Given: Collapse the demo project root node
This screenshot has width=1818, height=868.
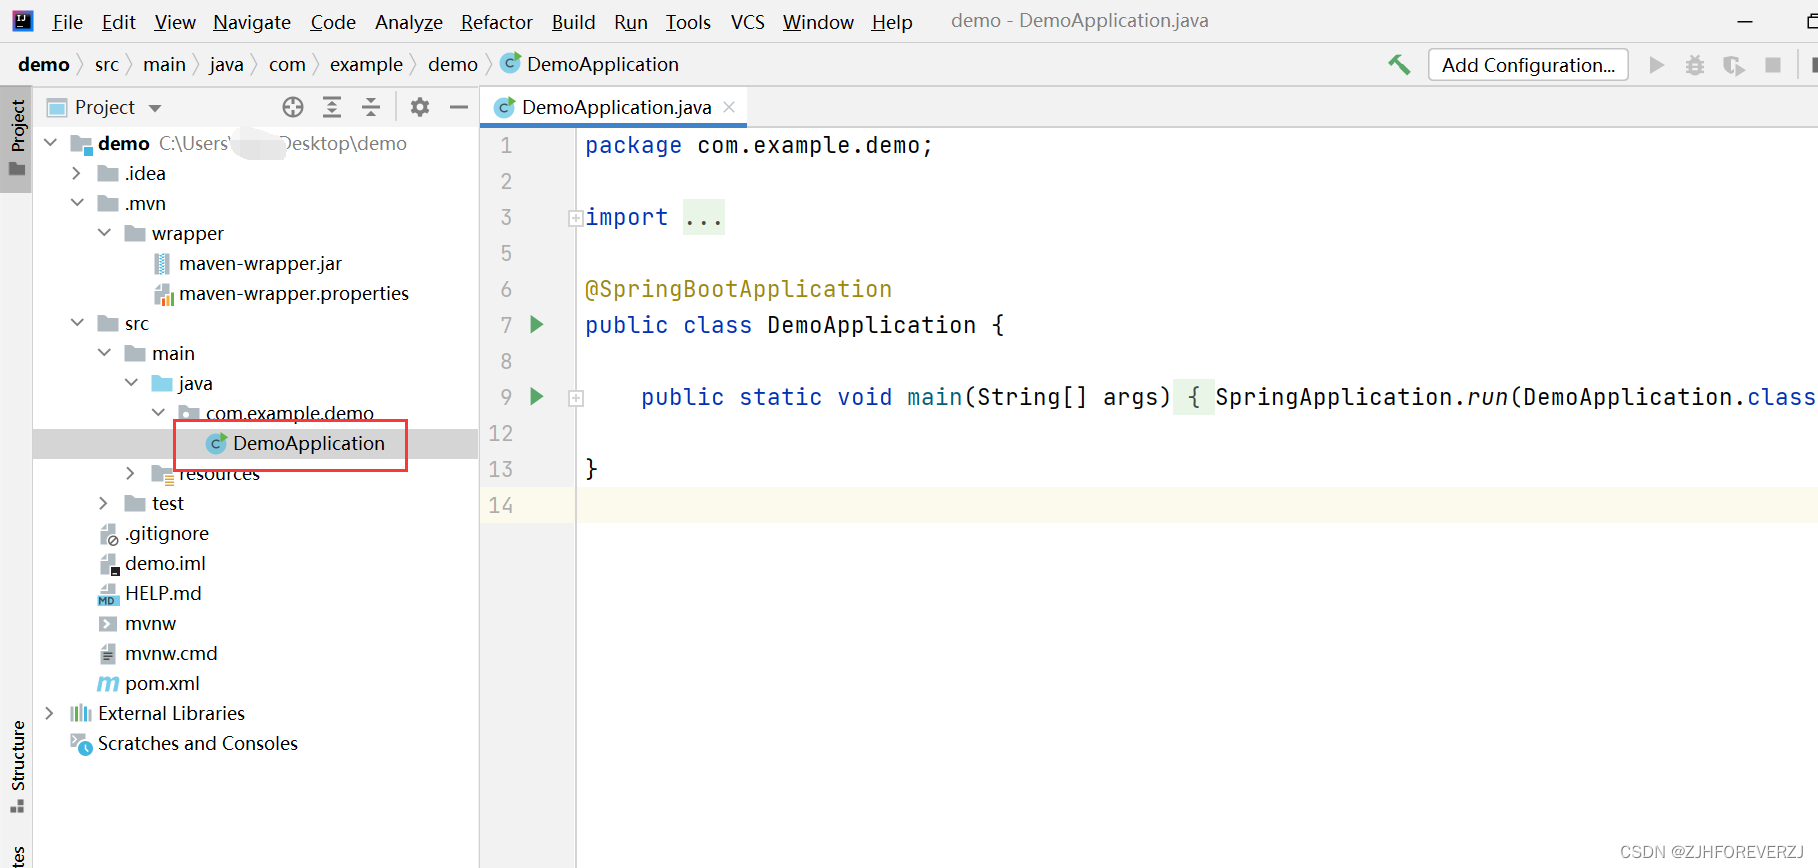Looking at the screenshot, I should (50, 143).
